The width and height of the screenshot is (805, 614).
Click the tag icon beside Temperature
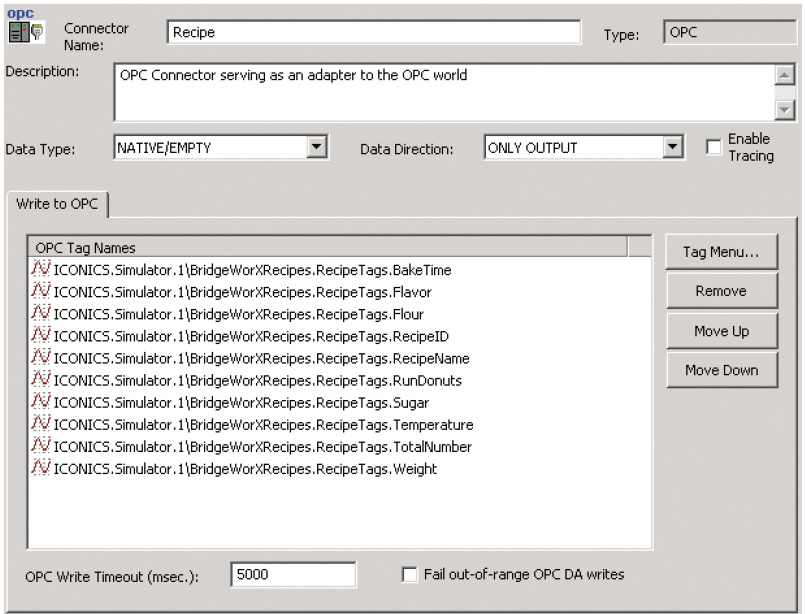coord(41,423)
